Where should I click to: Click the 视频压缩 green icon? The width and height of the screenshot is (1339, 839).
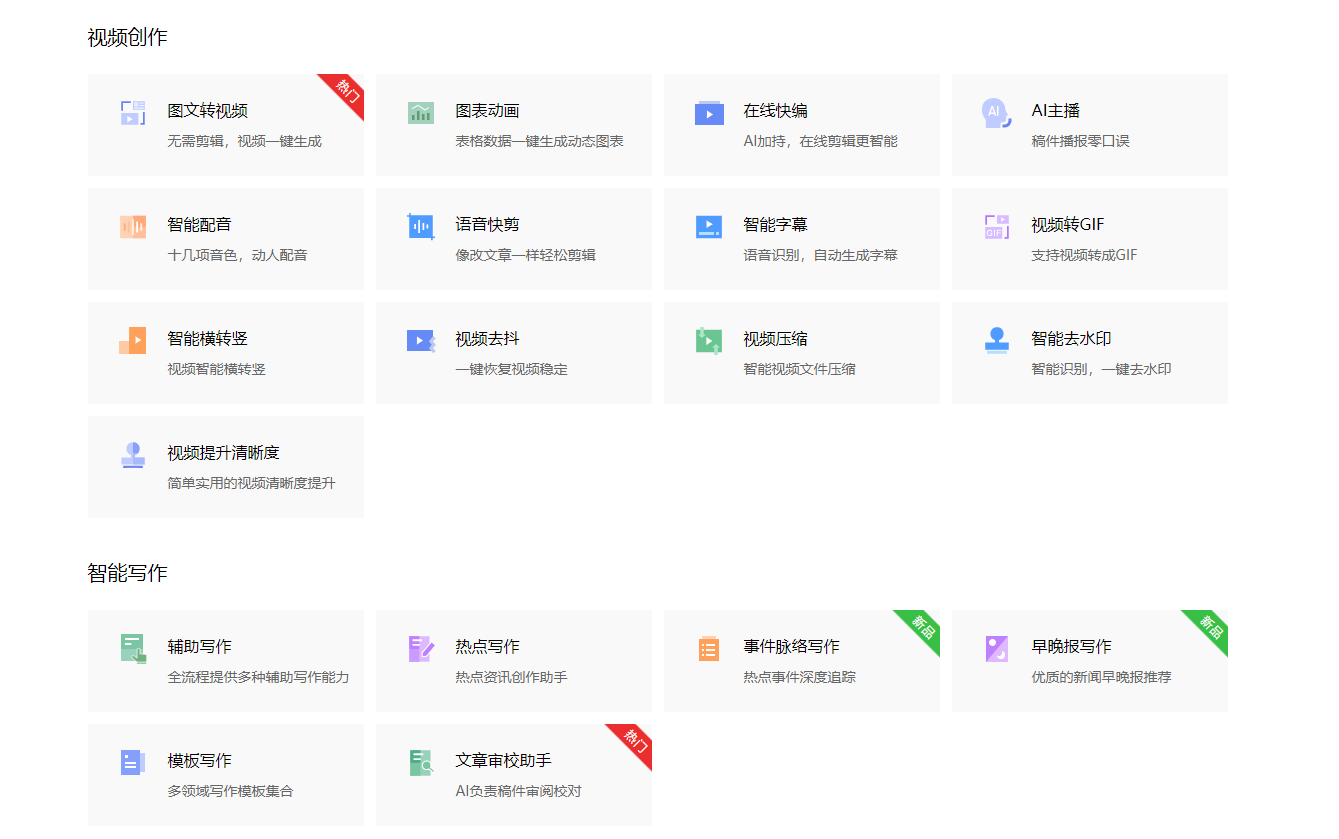[x=709, y=341]
